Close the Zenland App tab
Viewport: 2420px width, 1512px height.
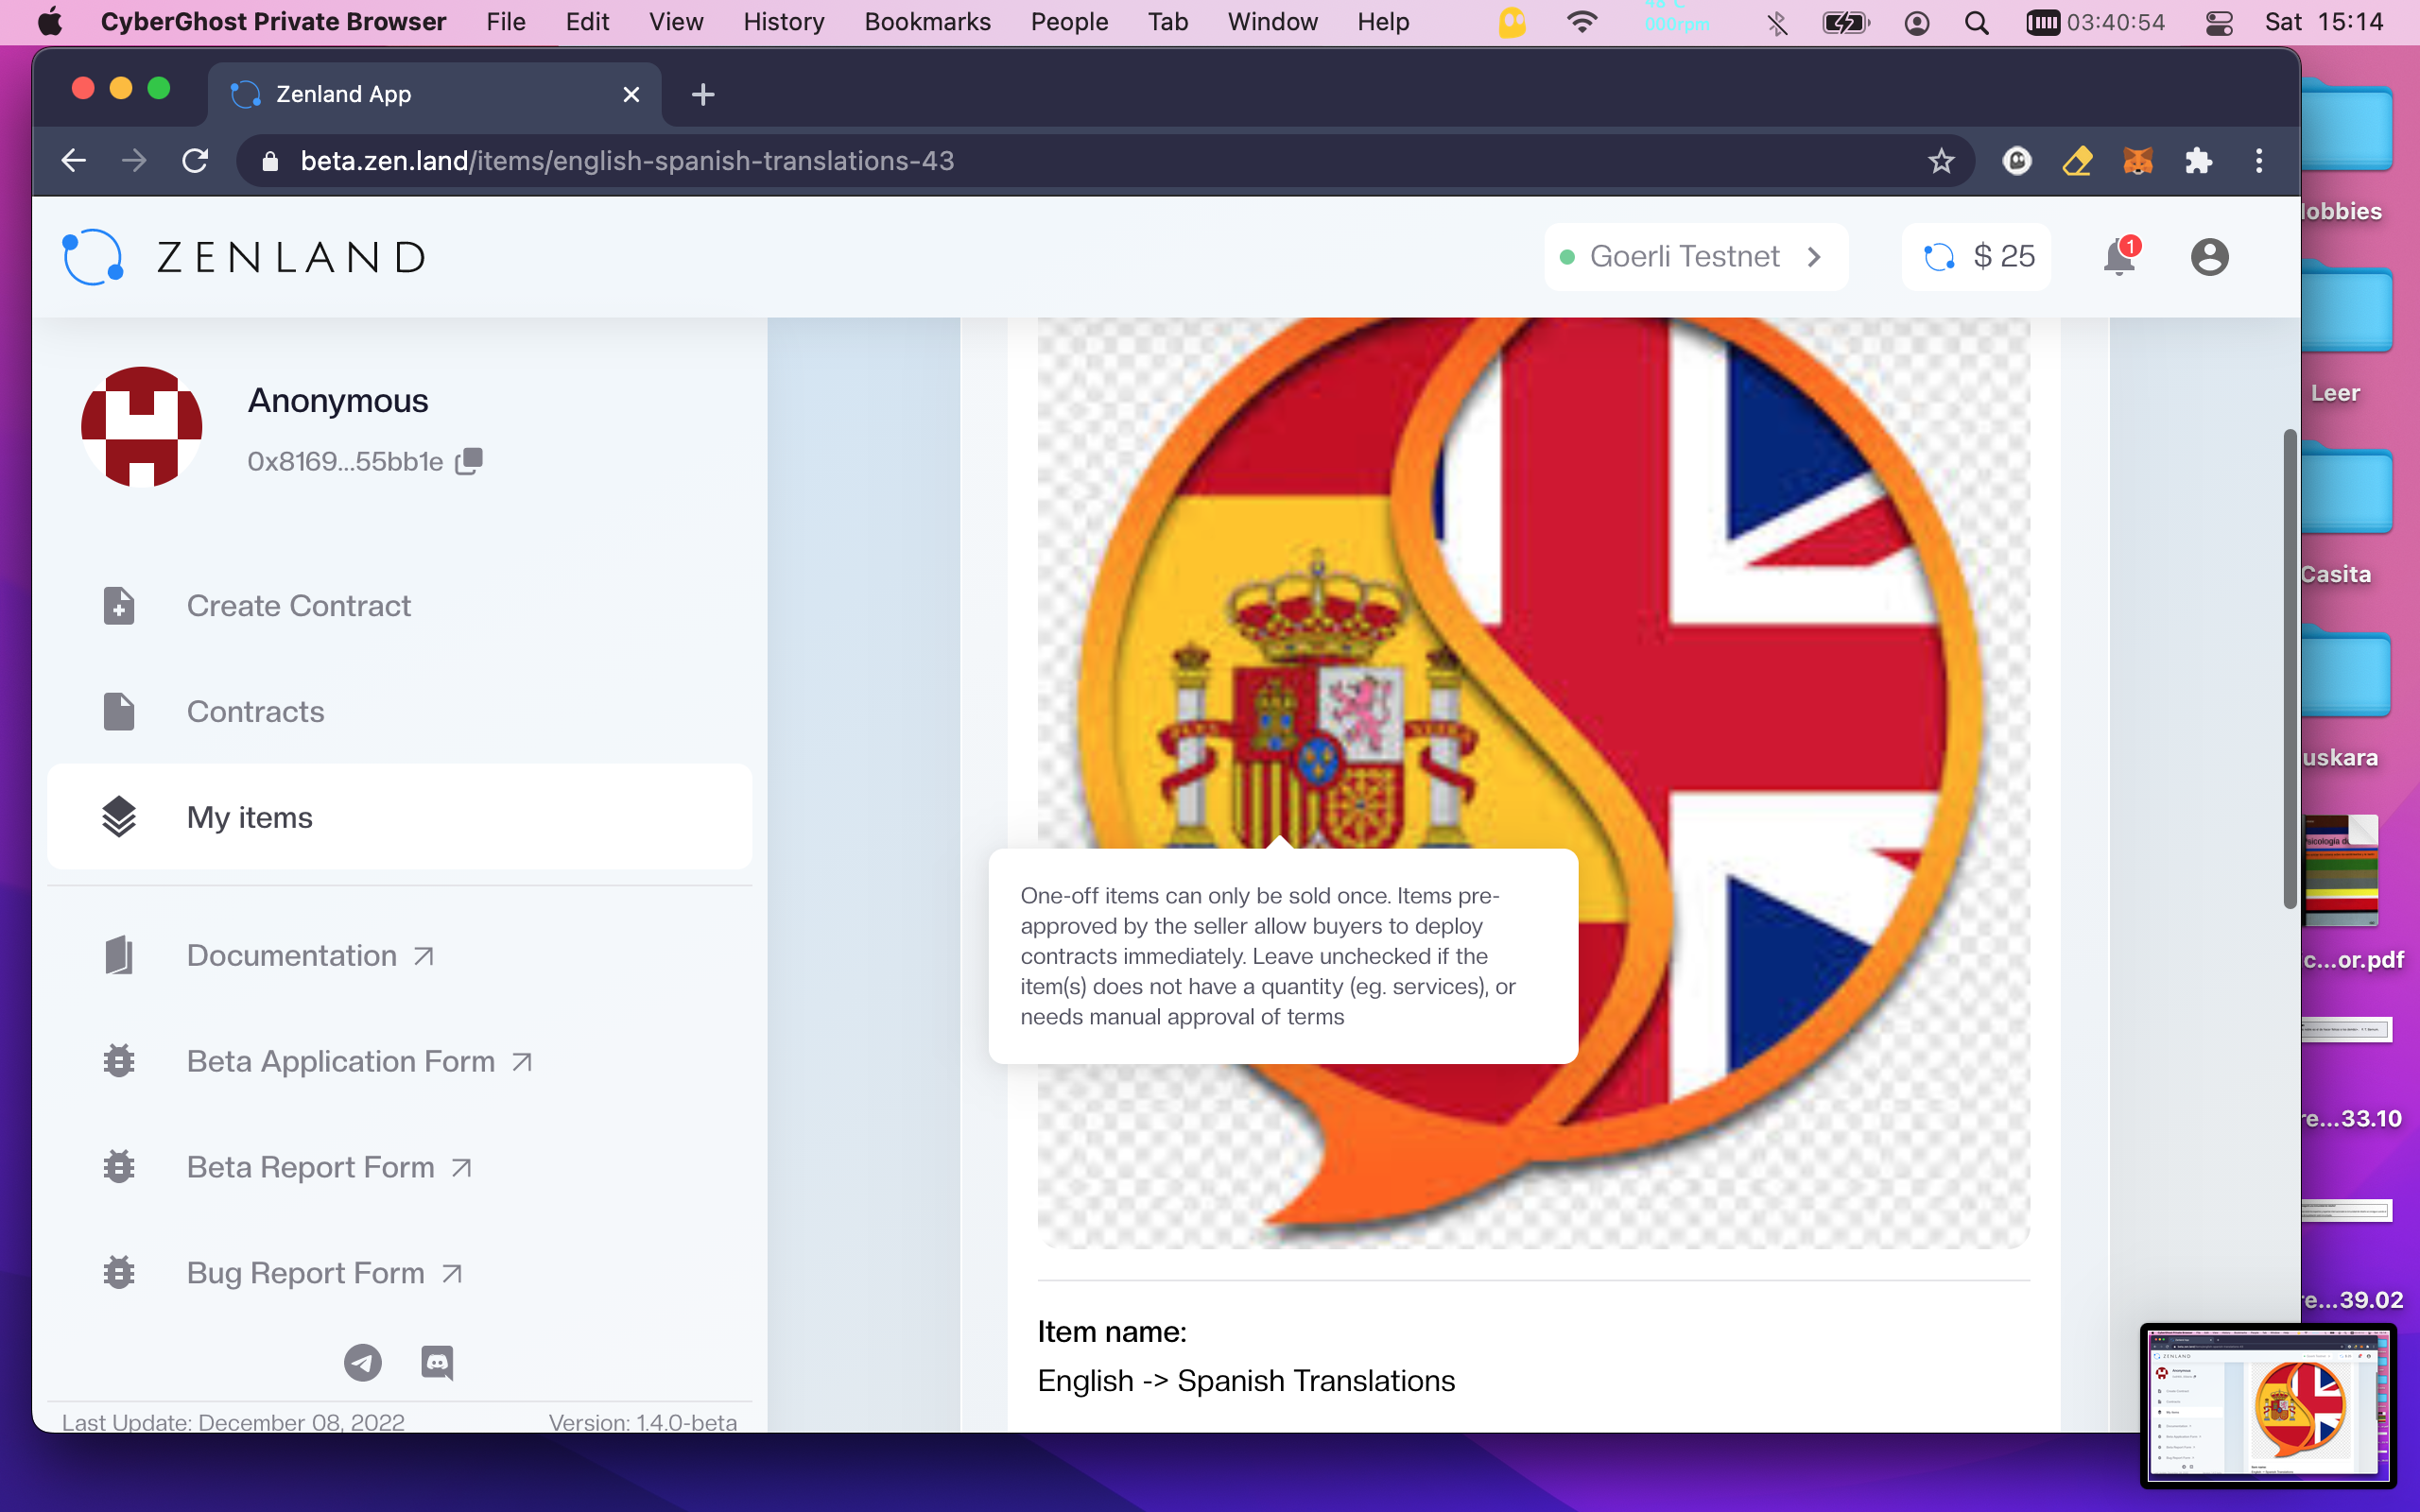click(x=631, y=94)
